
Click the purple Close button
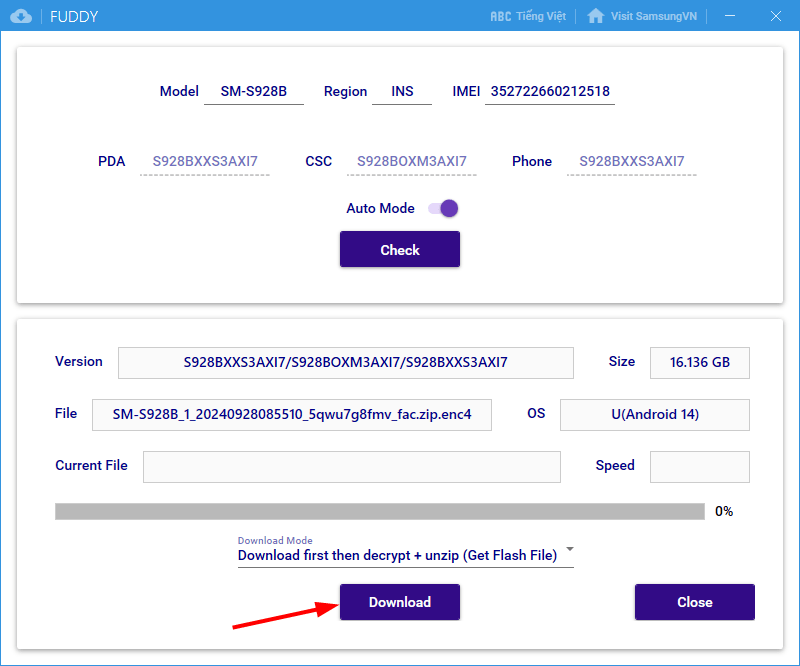[694, 602]
